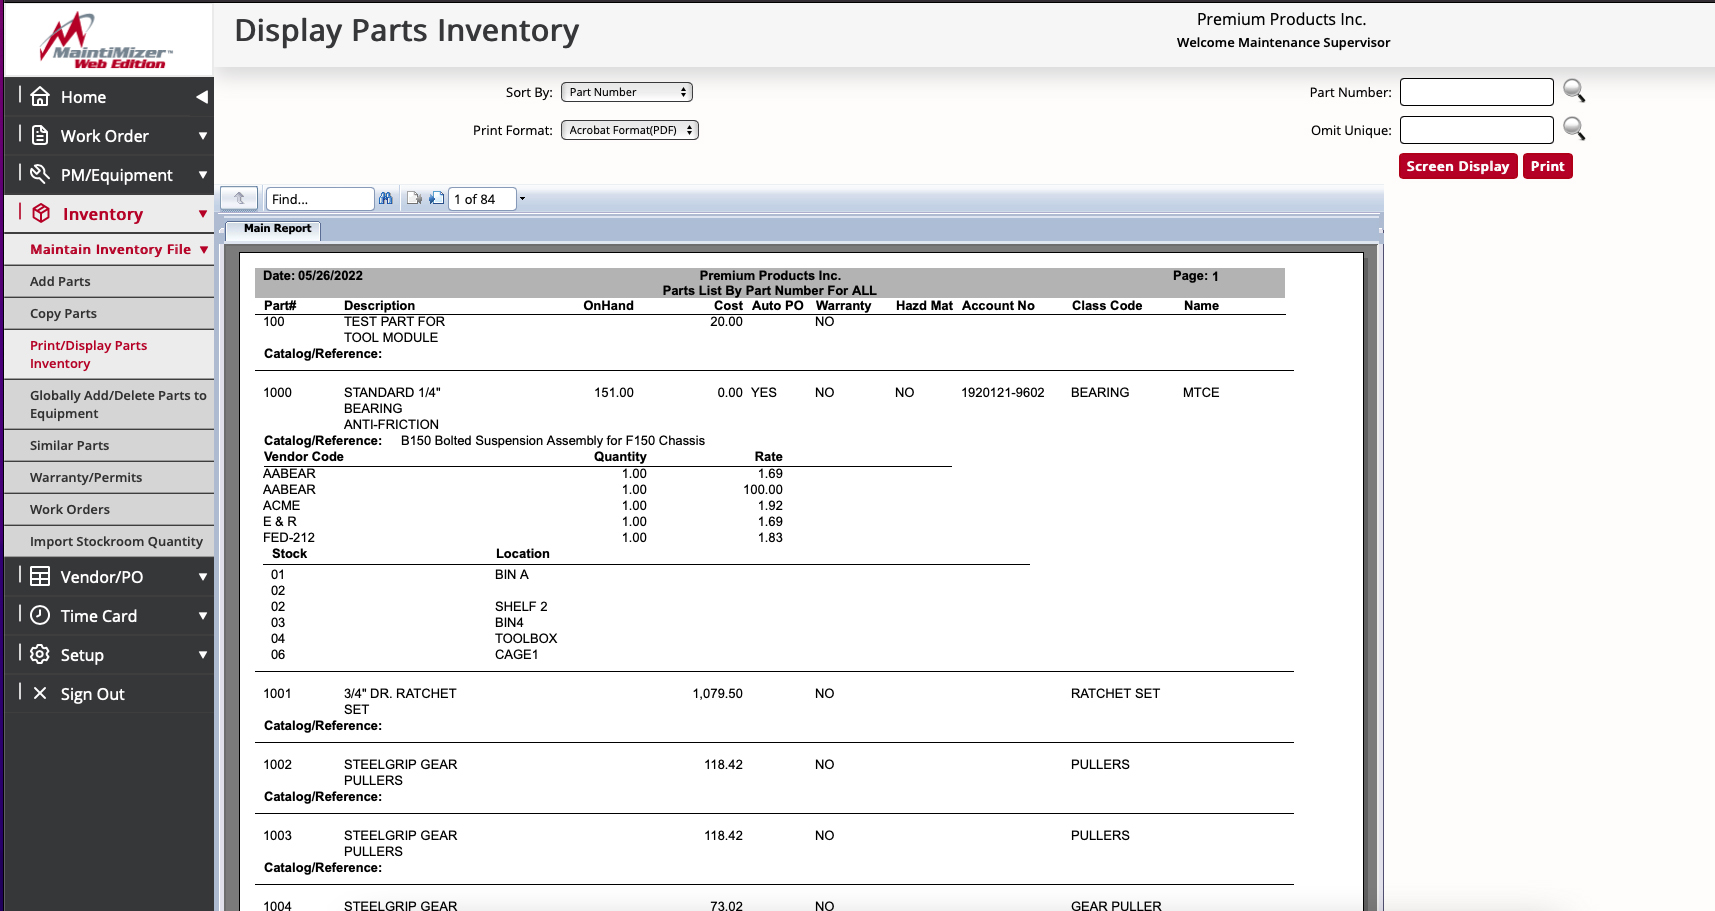Open Inventory via its box icon
Viewport: 1715px width, 911px height.
41,213
